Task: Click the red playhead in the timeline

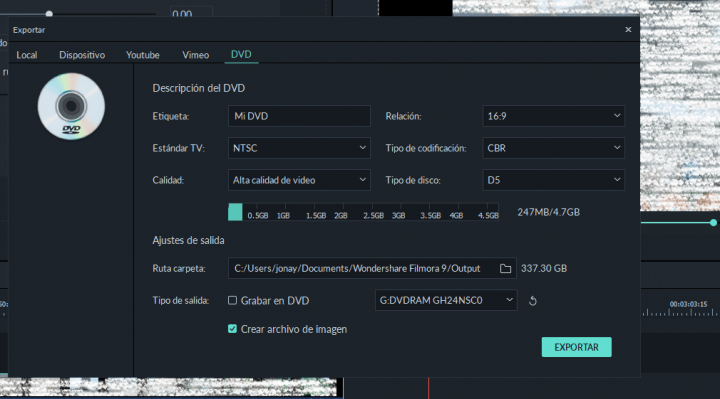Action: tap(428, 388)
